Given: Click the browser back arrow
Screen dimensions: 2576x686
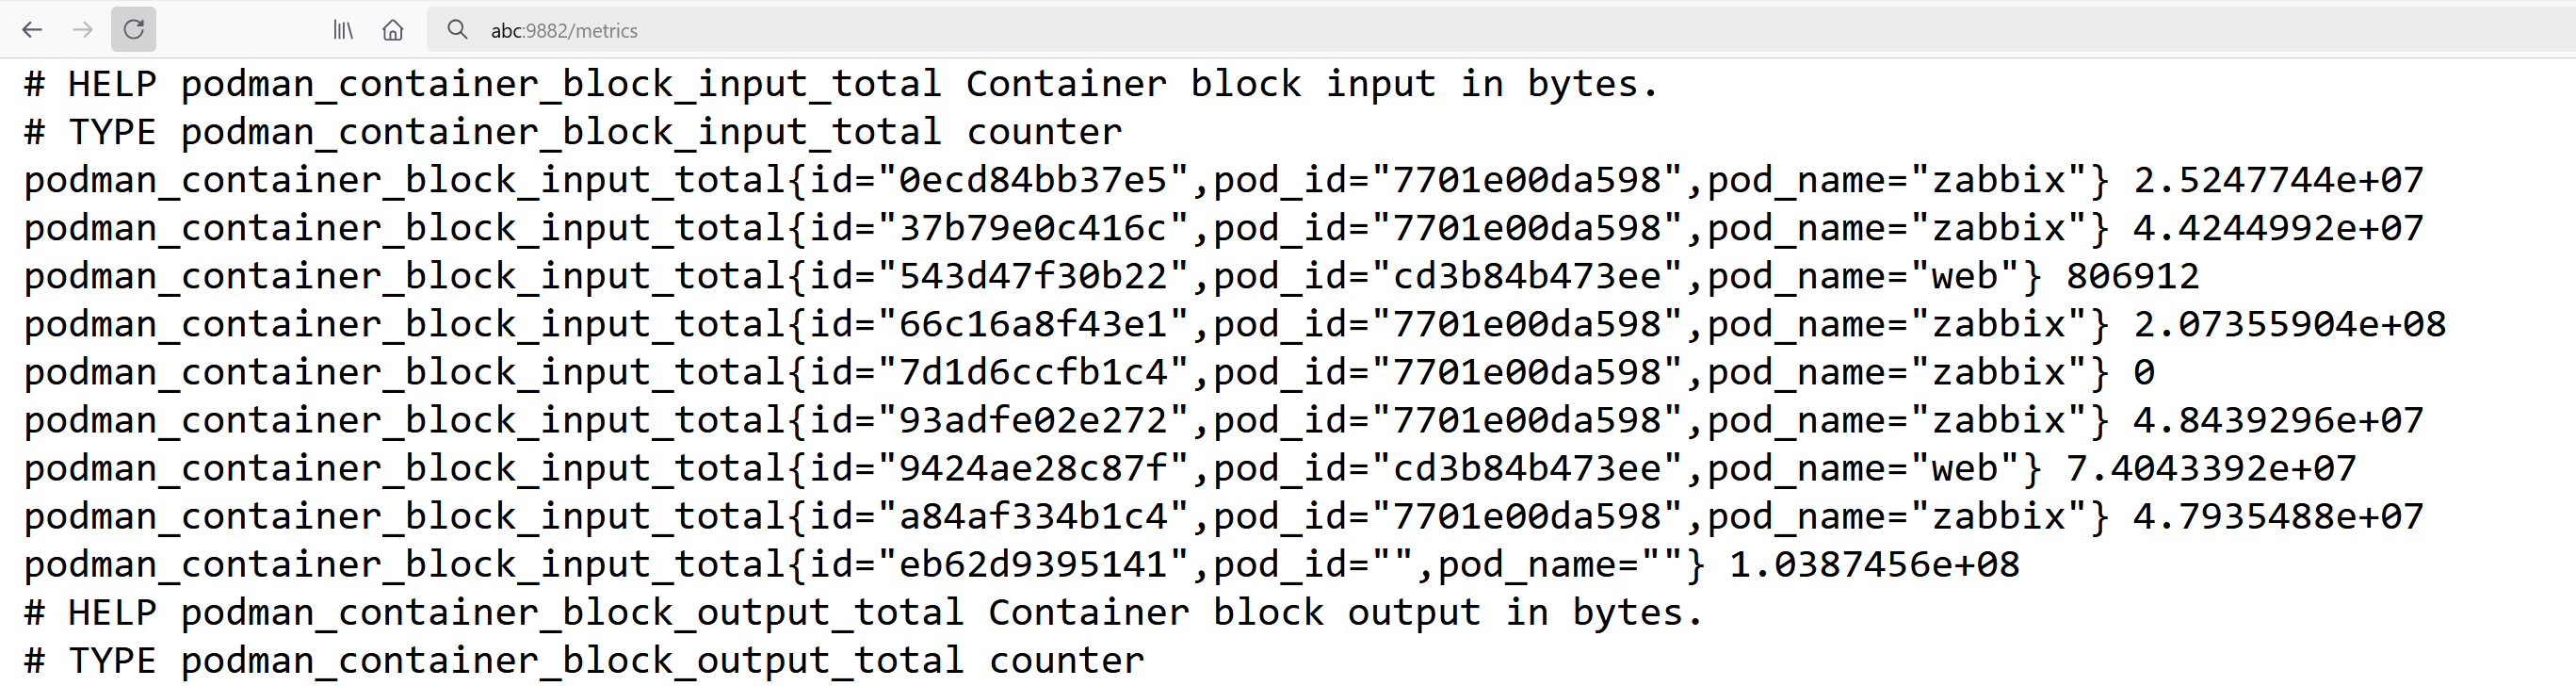Looking at the screenshot, I should [x=32, y=30].
